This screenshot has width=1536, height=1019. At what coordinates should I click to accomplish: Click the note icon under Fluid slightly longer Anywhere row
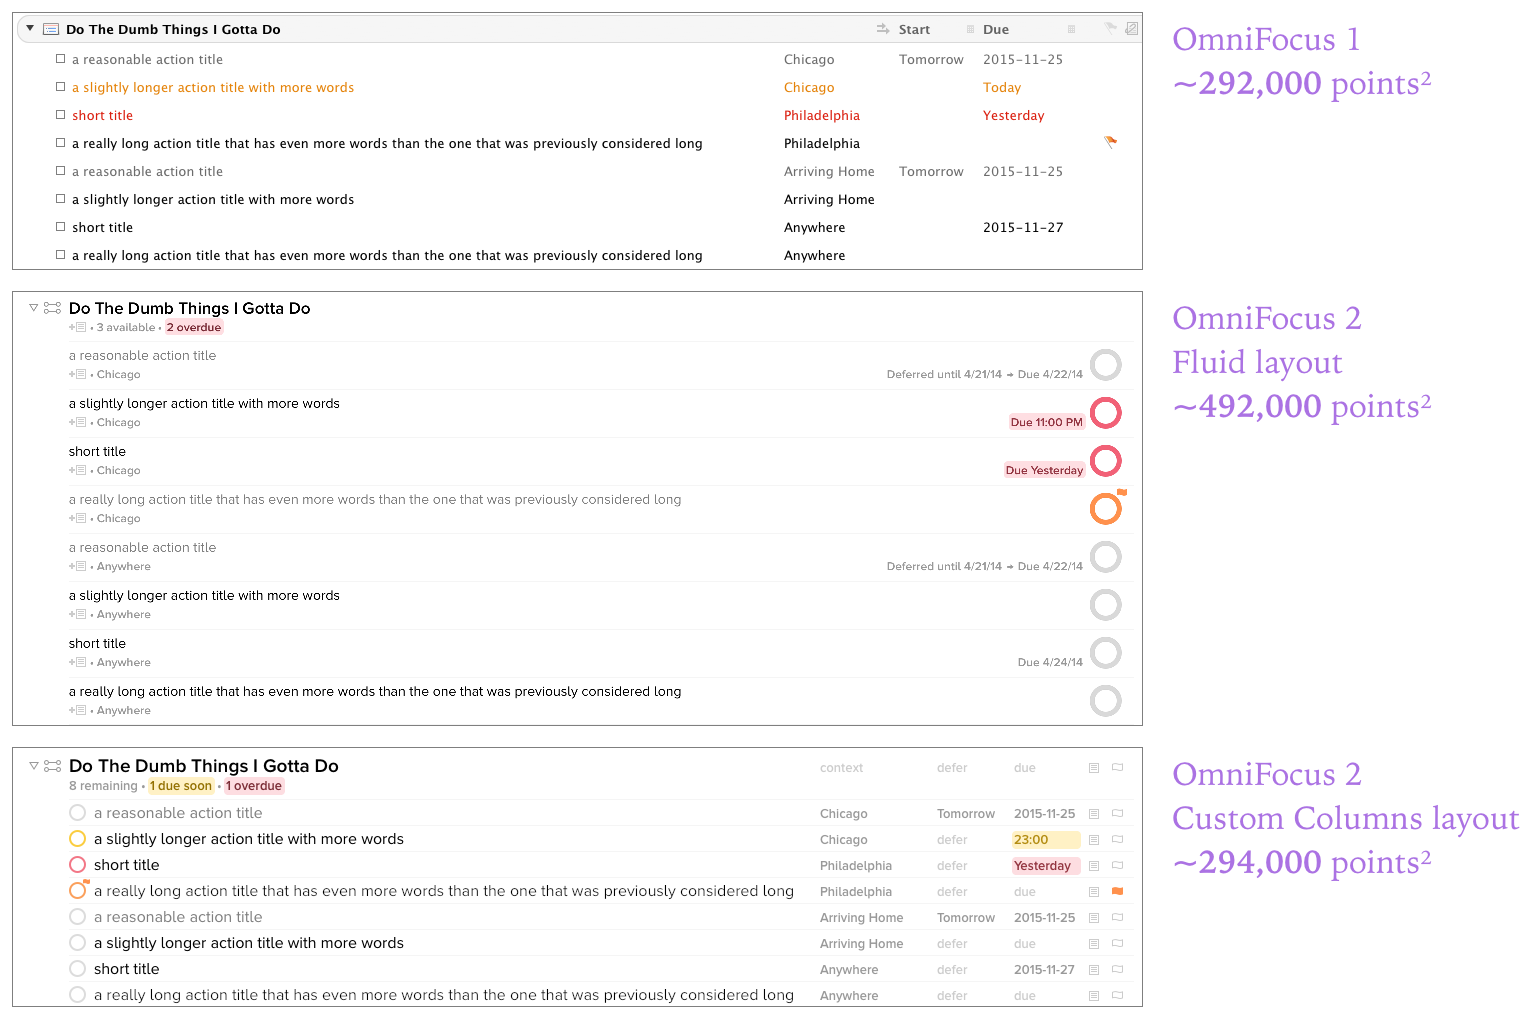[x=78, y=614]
